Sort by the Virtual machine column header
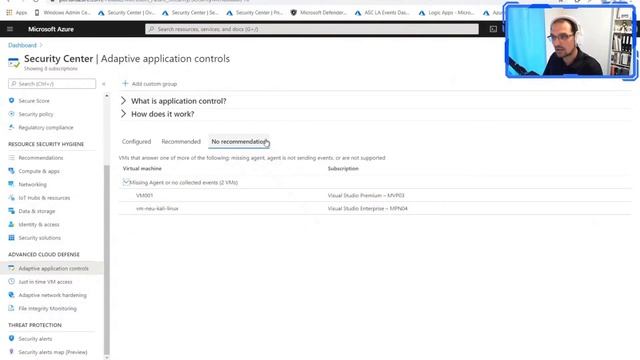The height and width of the screenshot is (360, 640). point(142,168)
